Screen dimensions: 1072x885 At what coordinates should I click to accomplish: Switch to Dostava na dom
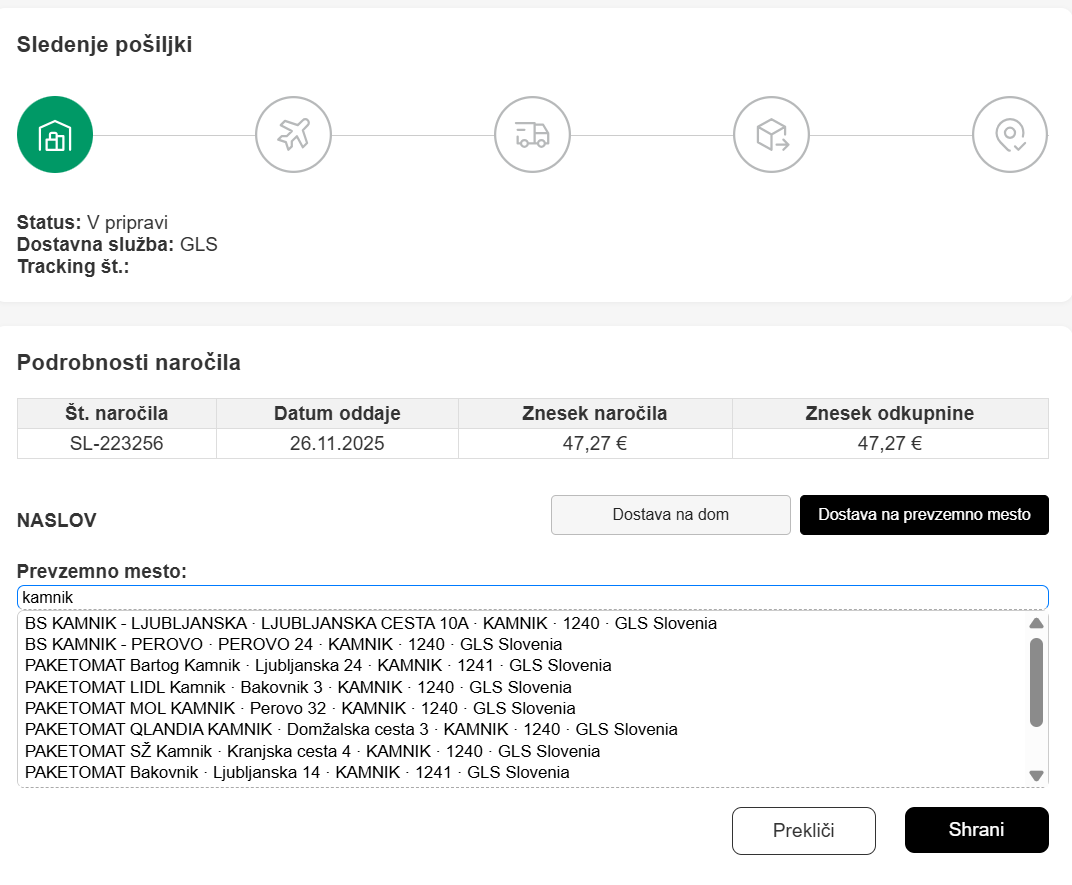(x=670, y=515)
